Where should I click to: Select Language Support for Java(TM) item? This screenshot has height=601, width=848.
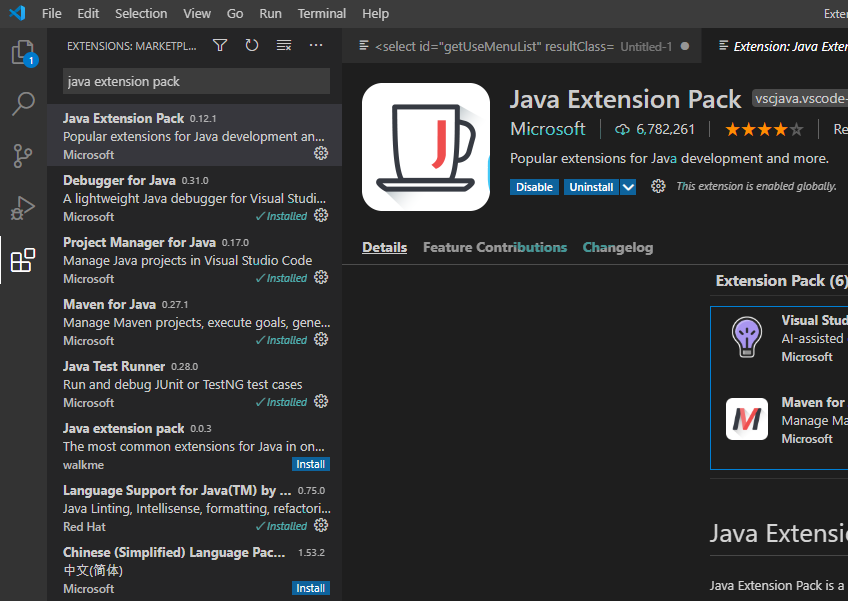point(195,507)
